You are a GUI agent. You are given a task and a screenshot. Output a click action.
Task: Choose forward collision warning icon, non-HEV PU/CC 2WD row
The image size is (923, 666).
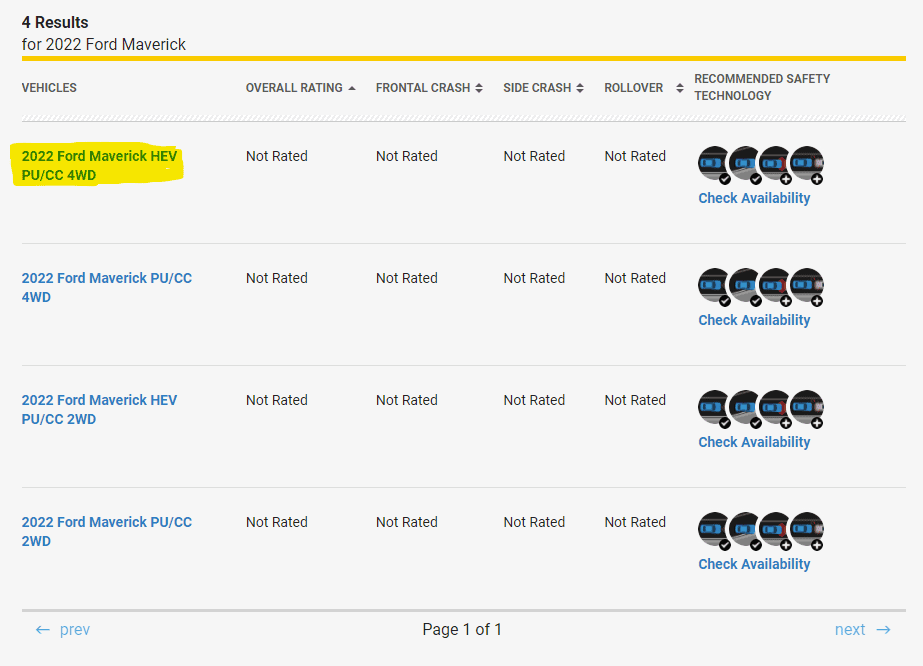(714, 529)
